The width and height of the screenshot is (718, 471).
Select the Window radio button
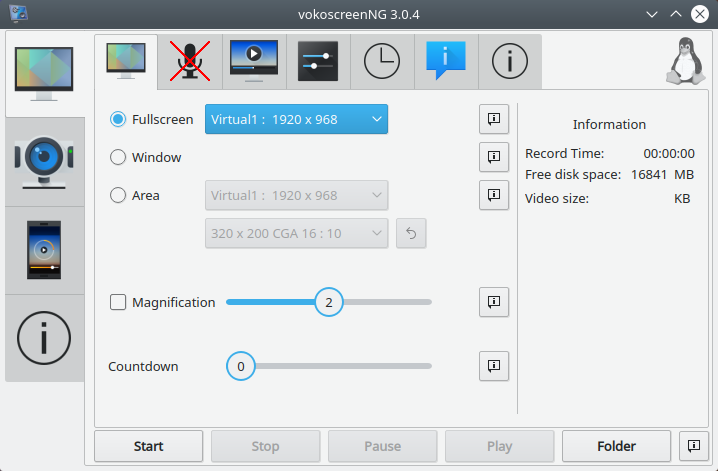(x=118, y=157)
